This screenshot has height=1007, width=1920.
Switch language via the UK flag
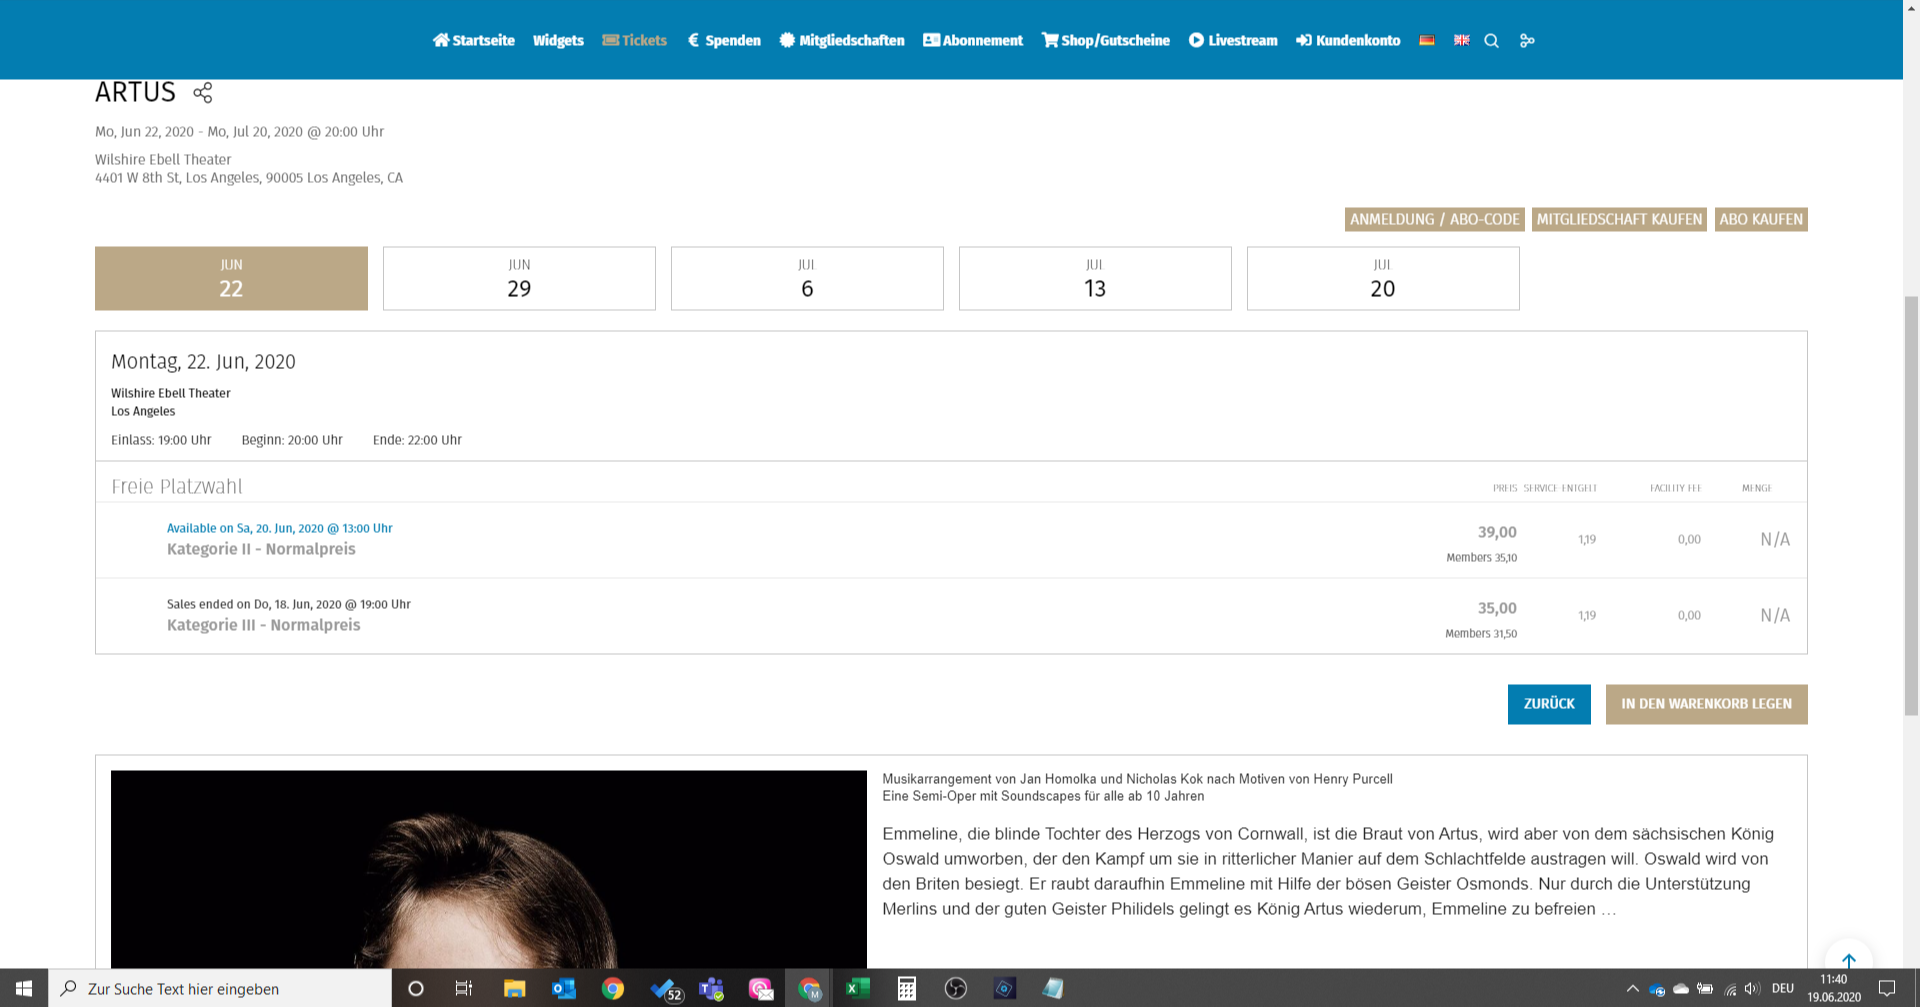click(x=1461, y=41)
